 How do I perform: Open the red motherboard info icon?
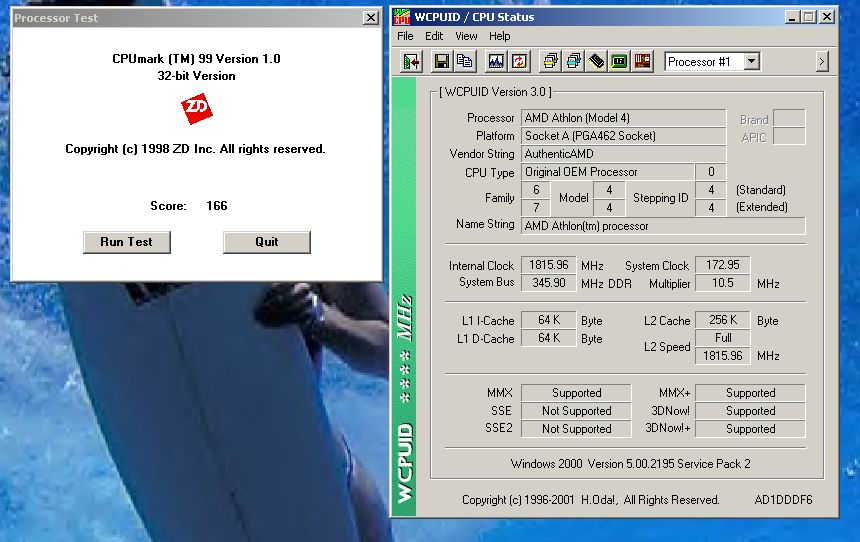coord(642,61)
